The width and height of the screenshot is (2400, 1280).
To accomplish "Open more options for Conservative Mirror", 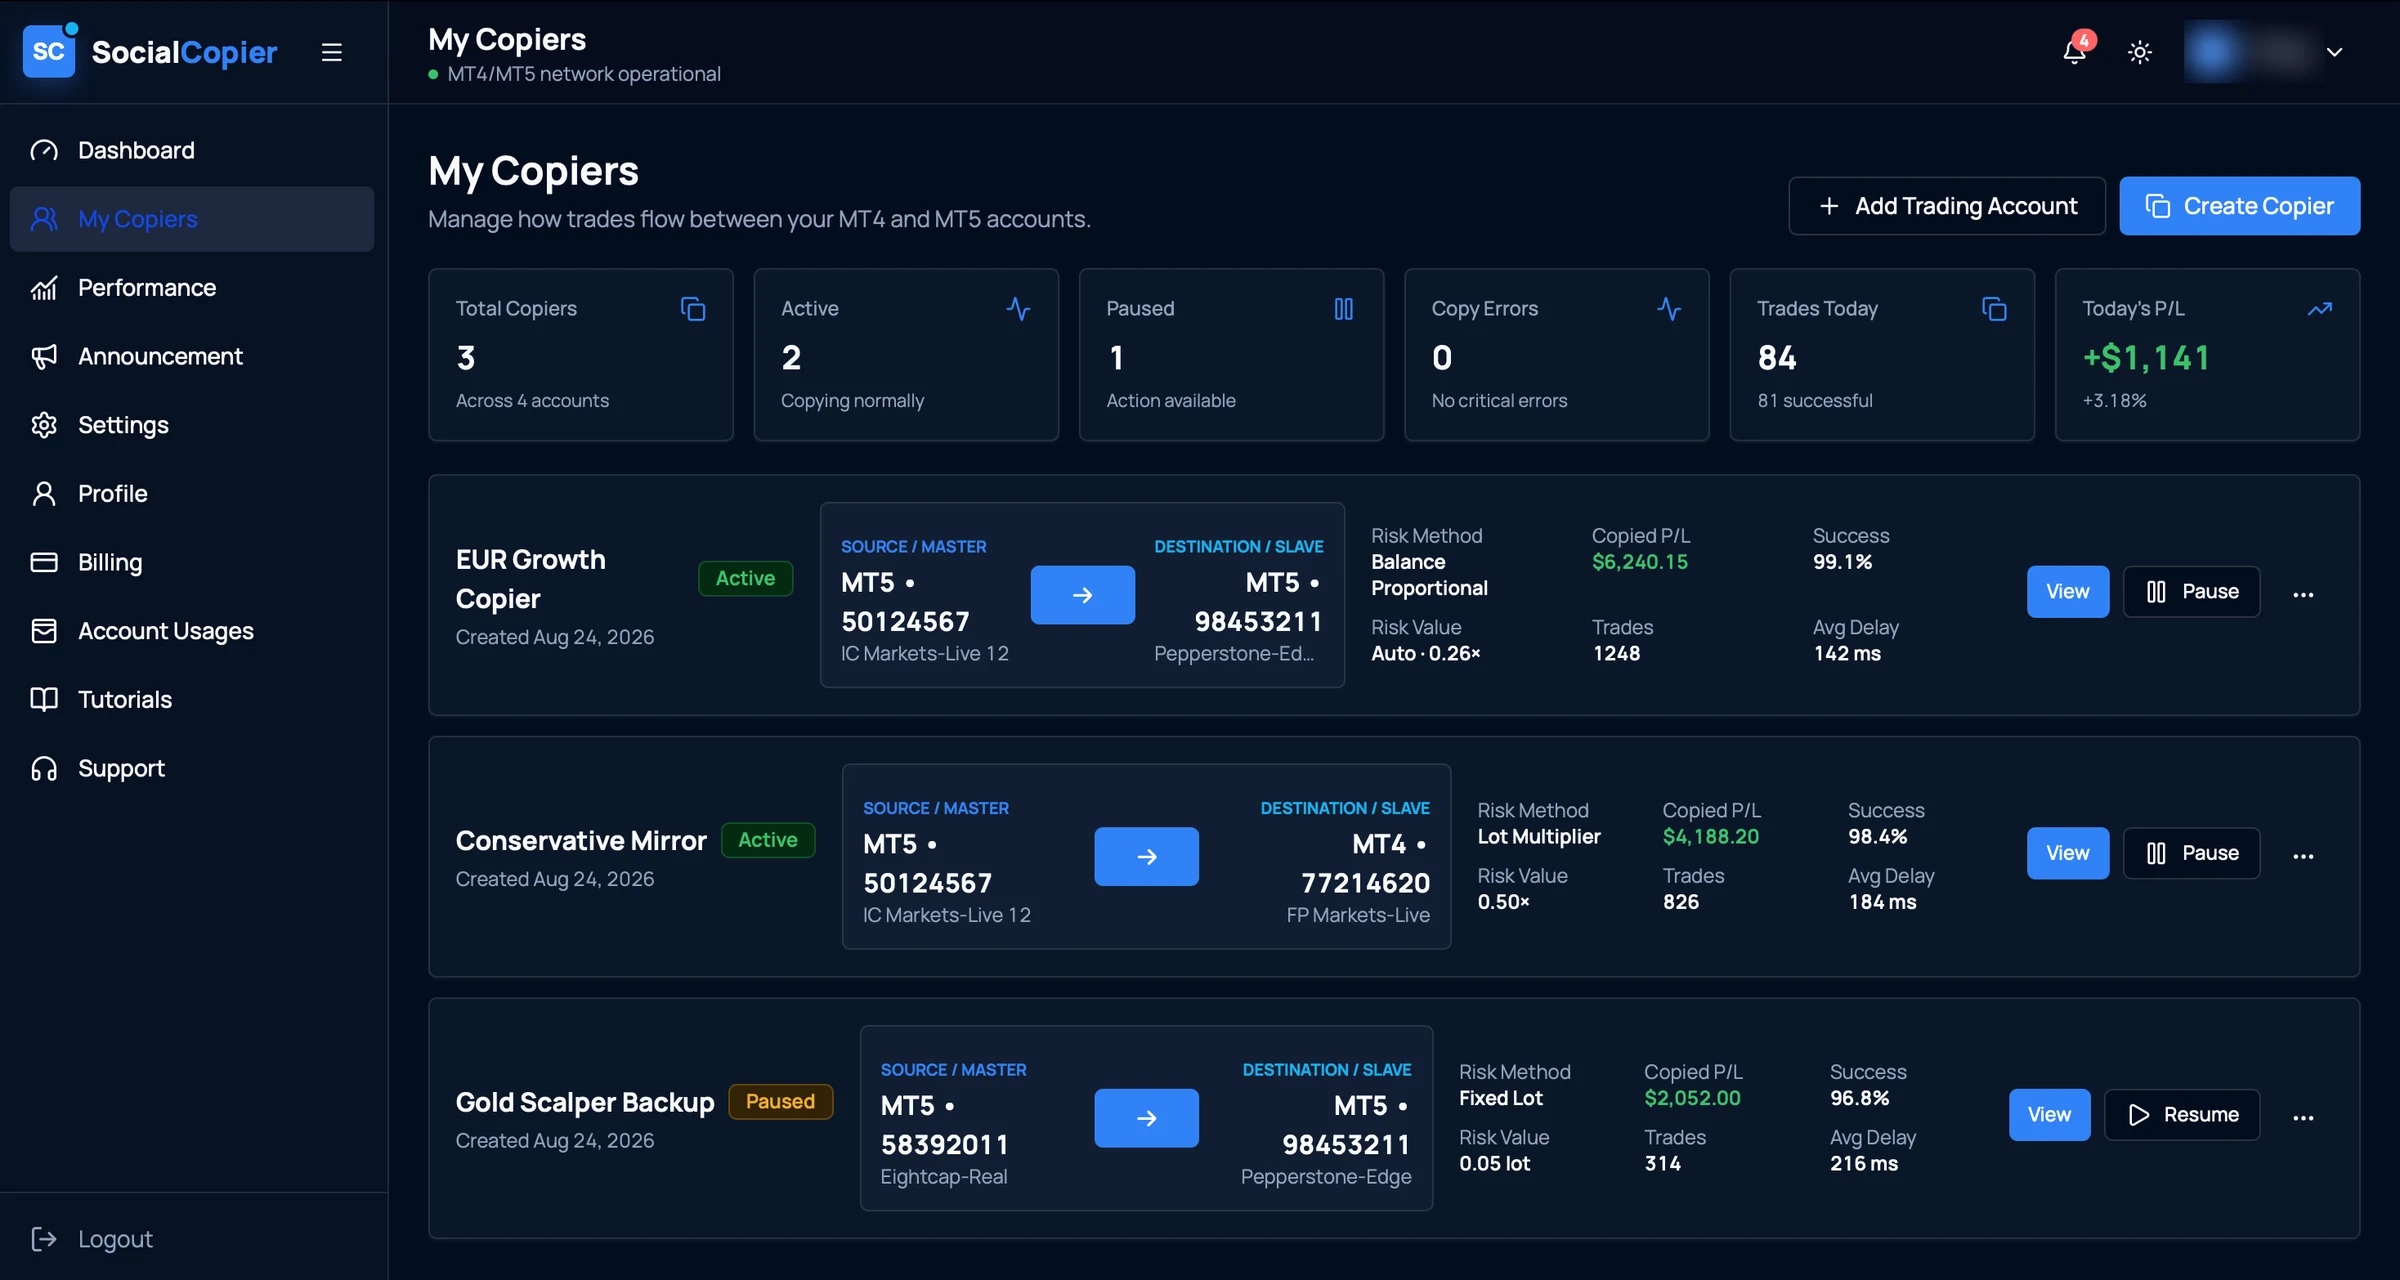I will click(2303, 856).
